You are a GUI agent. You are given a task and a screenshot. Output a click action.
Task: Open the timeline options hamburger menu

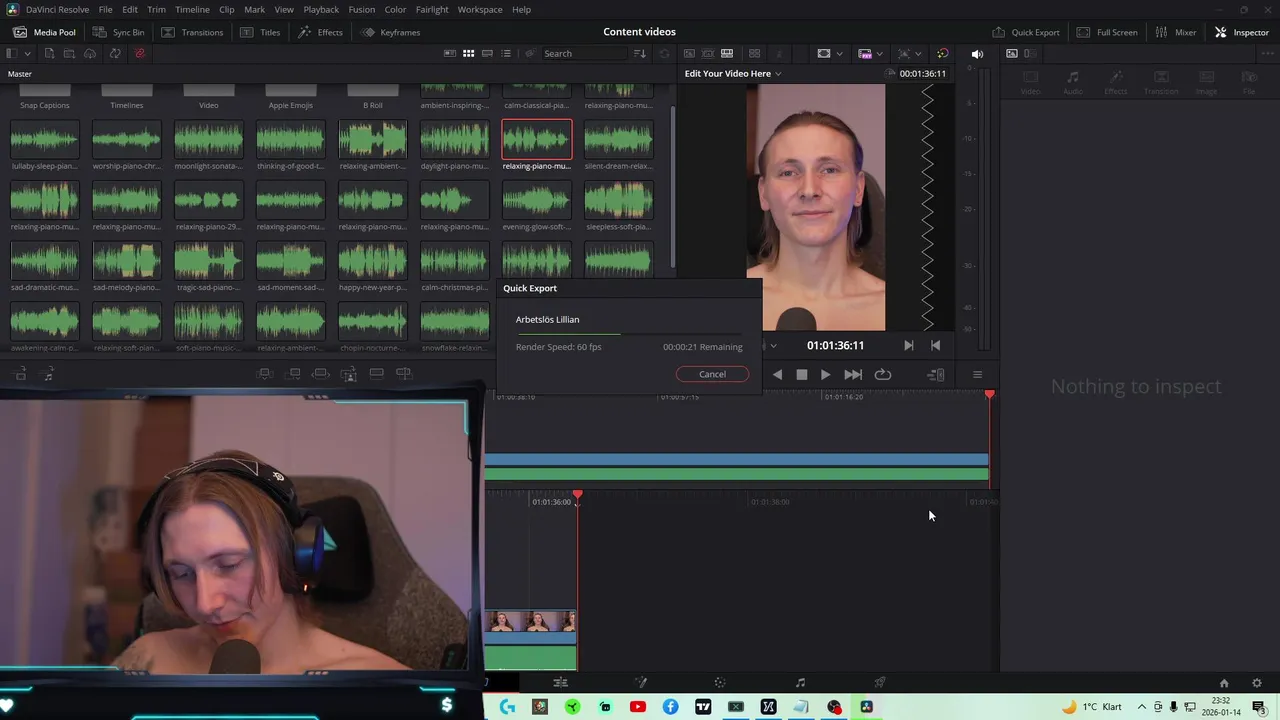pos(977,374)
